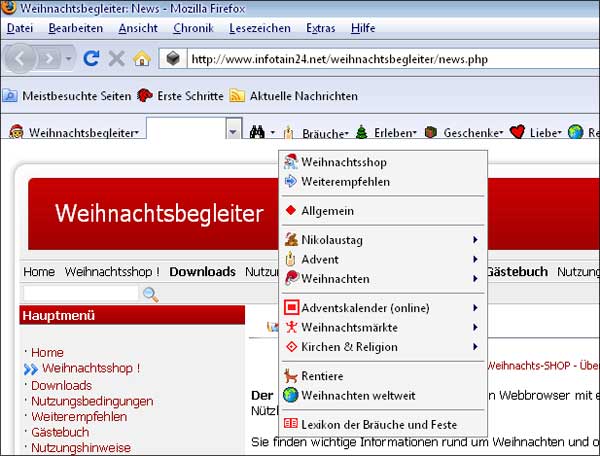This screenshot has width=600, height=456.
Task: Select Rentiere from the dropdown menu
Action: tap(321, 376)
